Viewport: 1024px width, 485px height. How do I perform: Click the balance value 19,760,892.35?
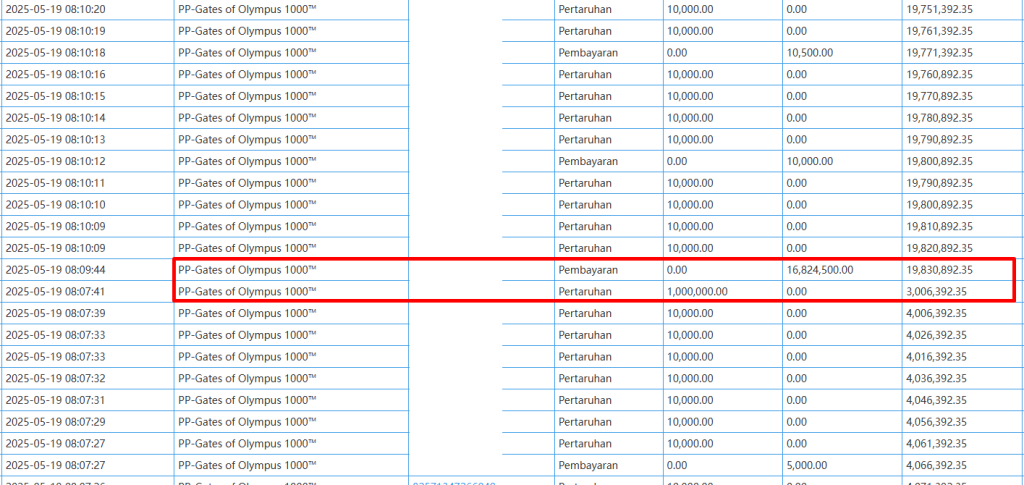tap(940, 74)
